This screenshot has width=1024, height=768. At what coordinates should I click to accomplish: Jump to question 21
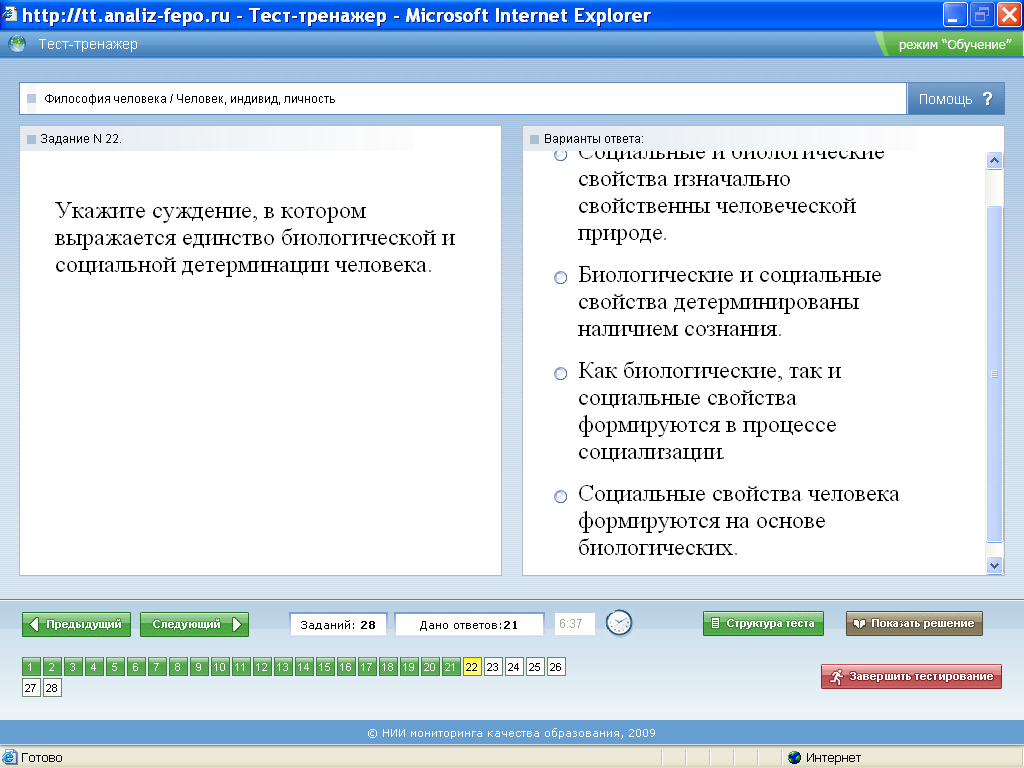coord(451,667)
